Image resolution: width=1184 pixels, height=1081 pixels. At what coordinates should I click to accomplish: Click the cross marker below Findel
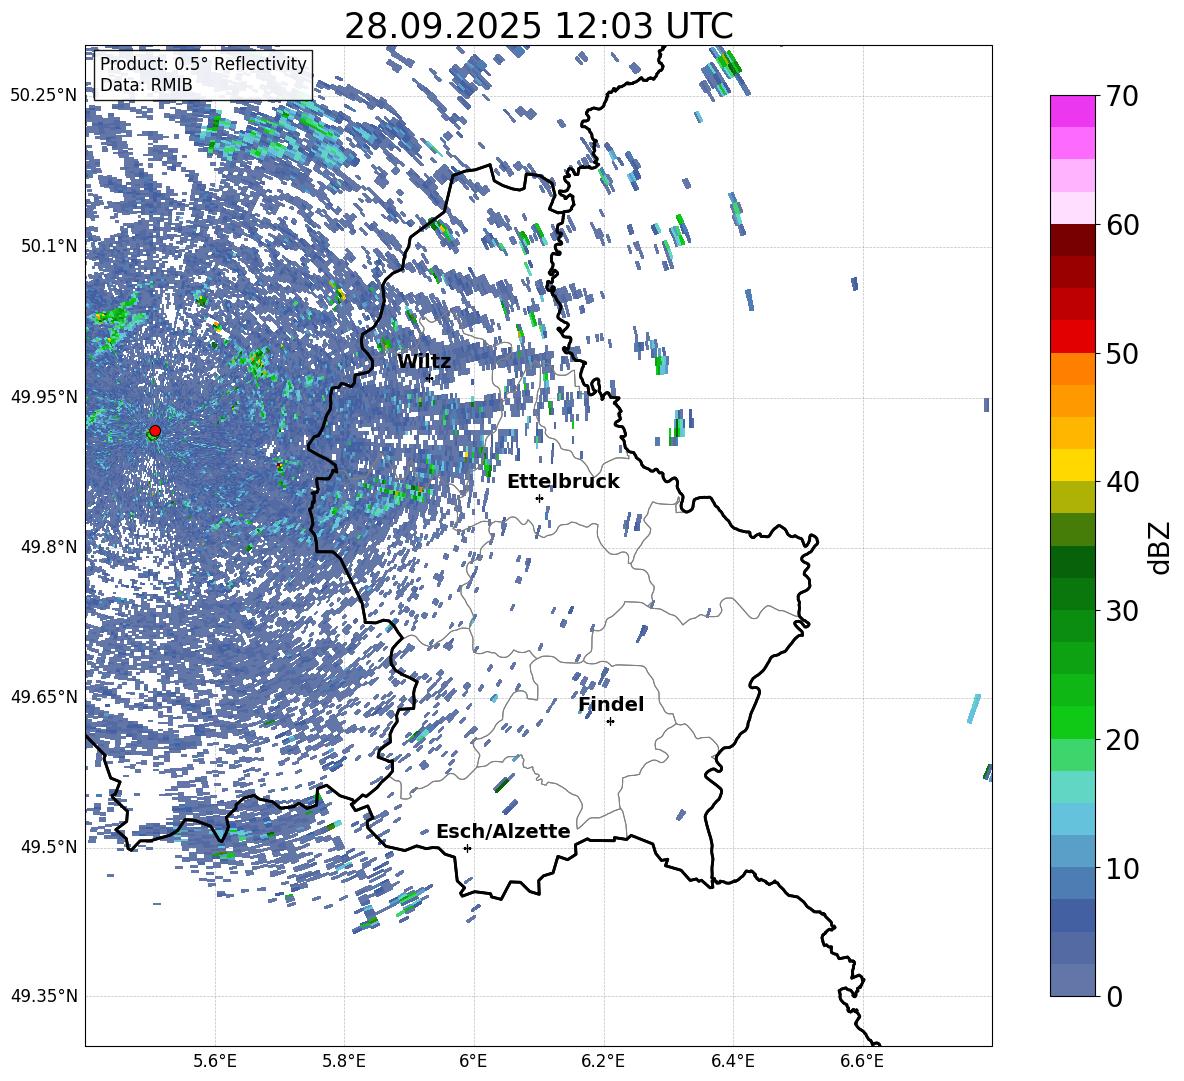pos(610,722)
